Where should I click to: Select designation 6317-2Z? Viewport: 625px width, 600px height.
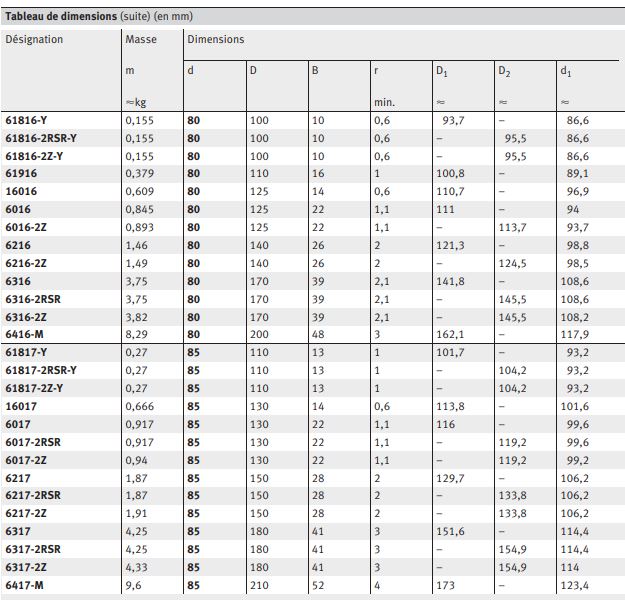click(26, 567)
